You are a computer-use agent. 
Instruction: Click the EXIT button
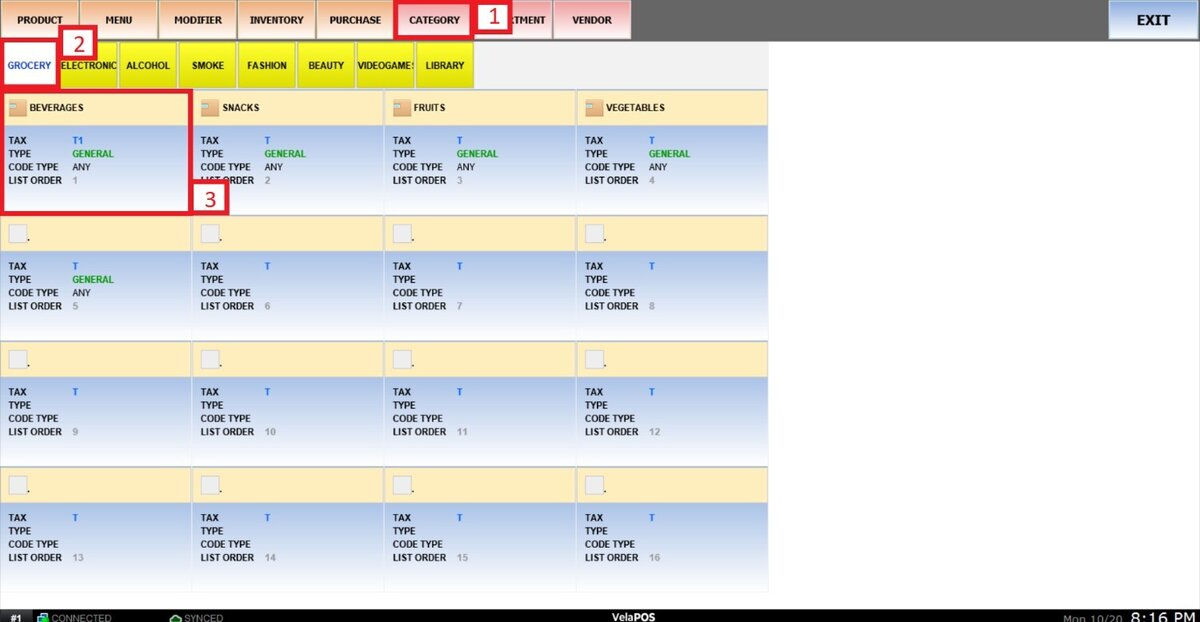(x=1153, y=20)
